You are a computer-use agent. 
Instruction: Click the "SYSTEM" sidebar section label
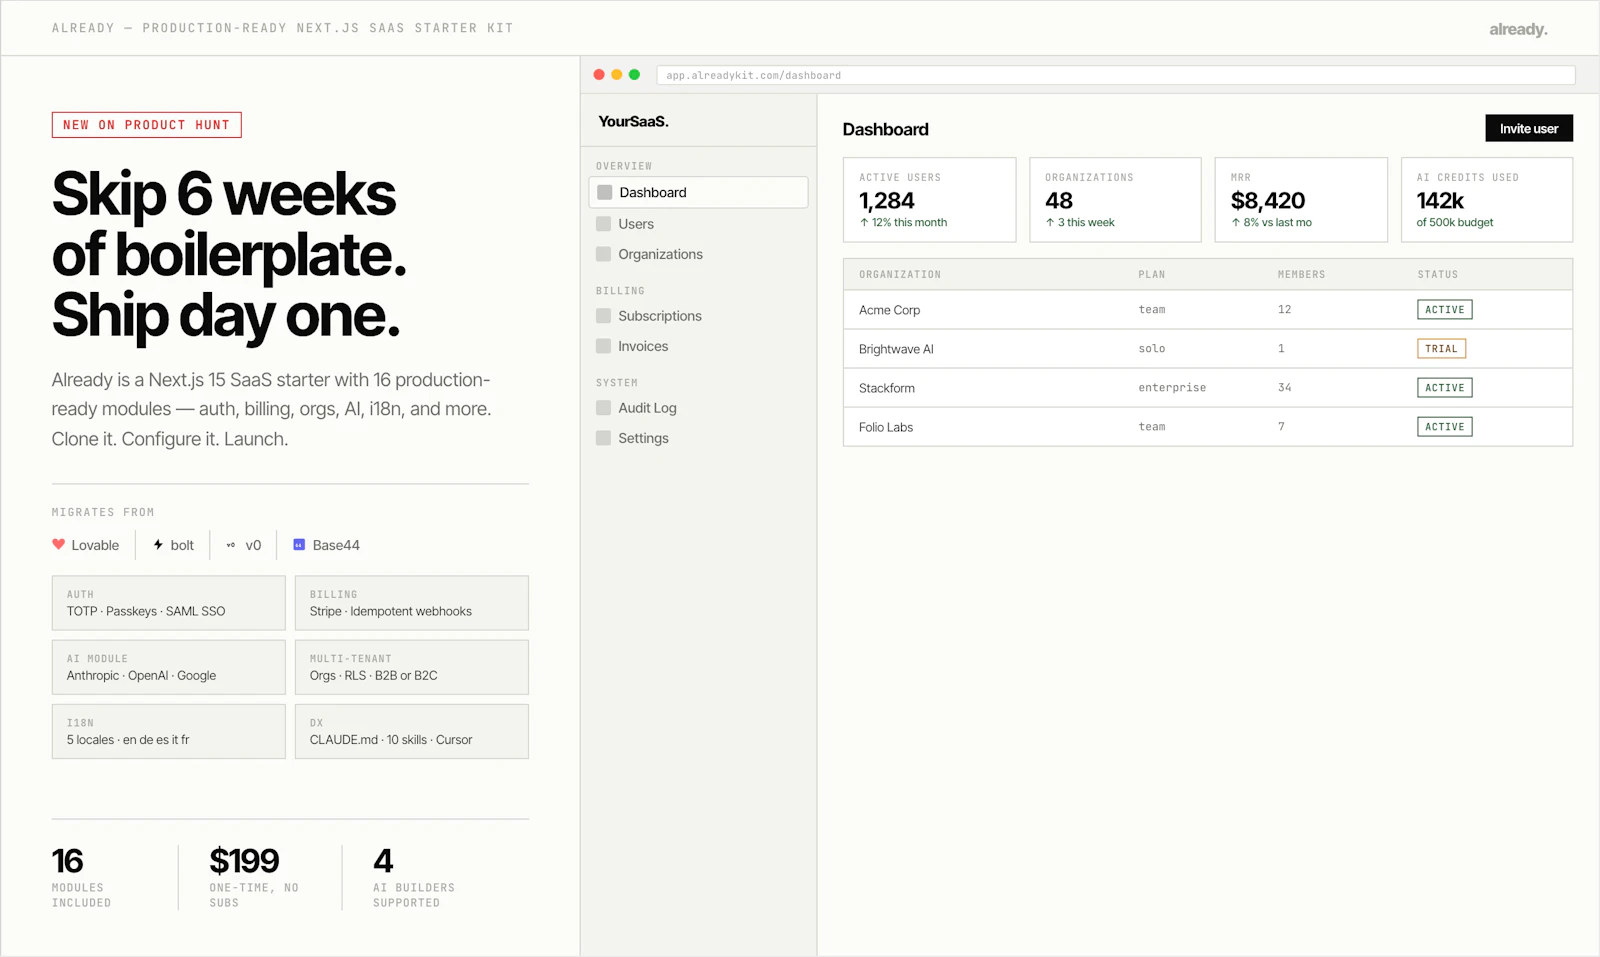[x=617, y=383]
